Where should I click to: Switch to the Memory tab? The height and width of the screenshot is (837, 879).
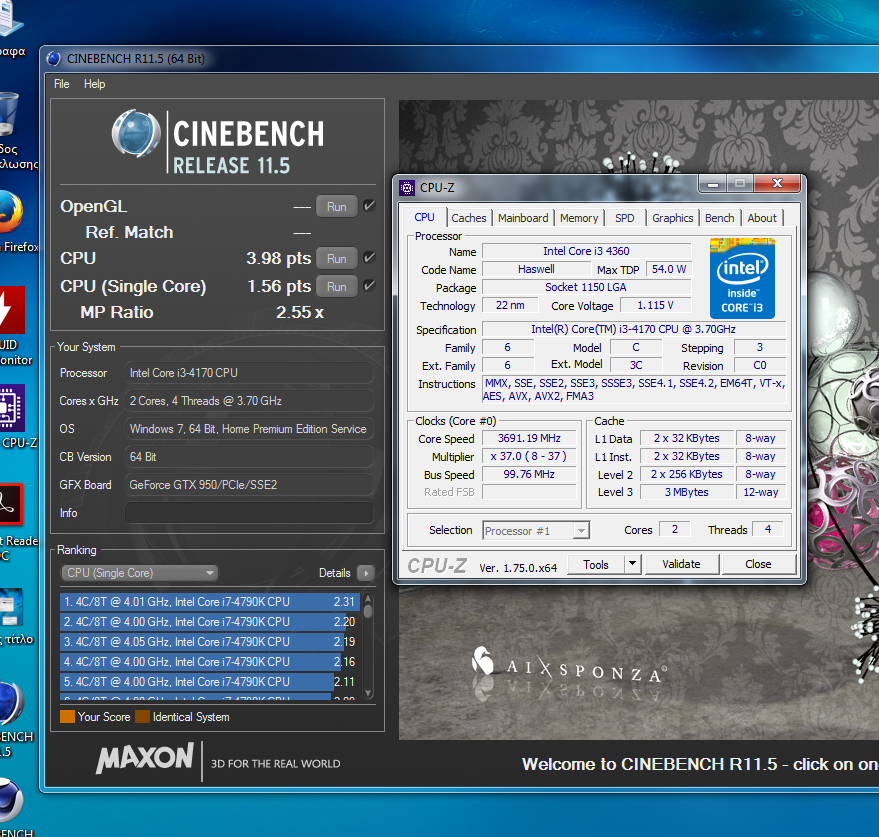(579, 218)
